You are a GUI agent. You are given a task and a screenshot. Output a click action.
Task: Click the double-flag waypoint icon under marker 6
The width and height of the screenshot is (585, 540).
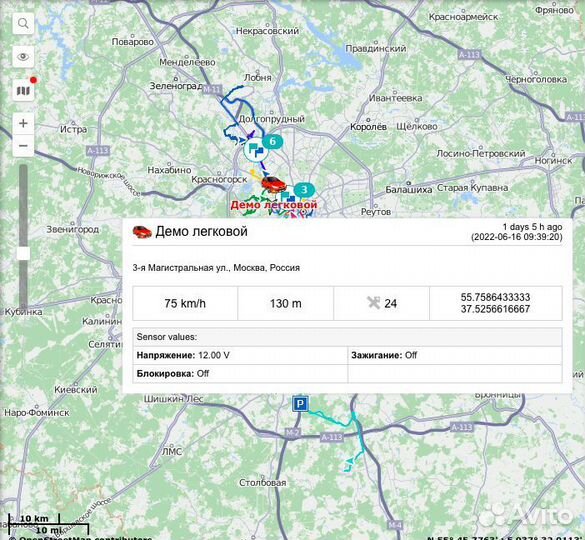click(x=256, y=150)
